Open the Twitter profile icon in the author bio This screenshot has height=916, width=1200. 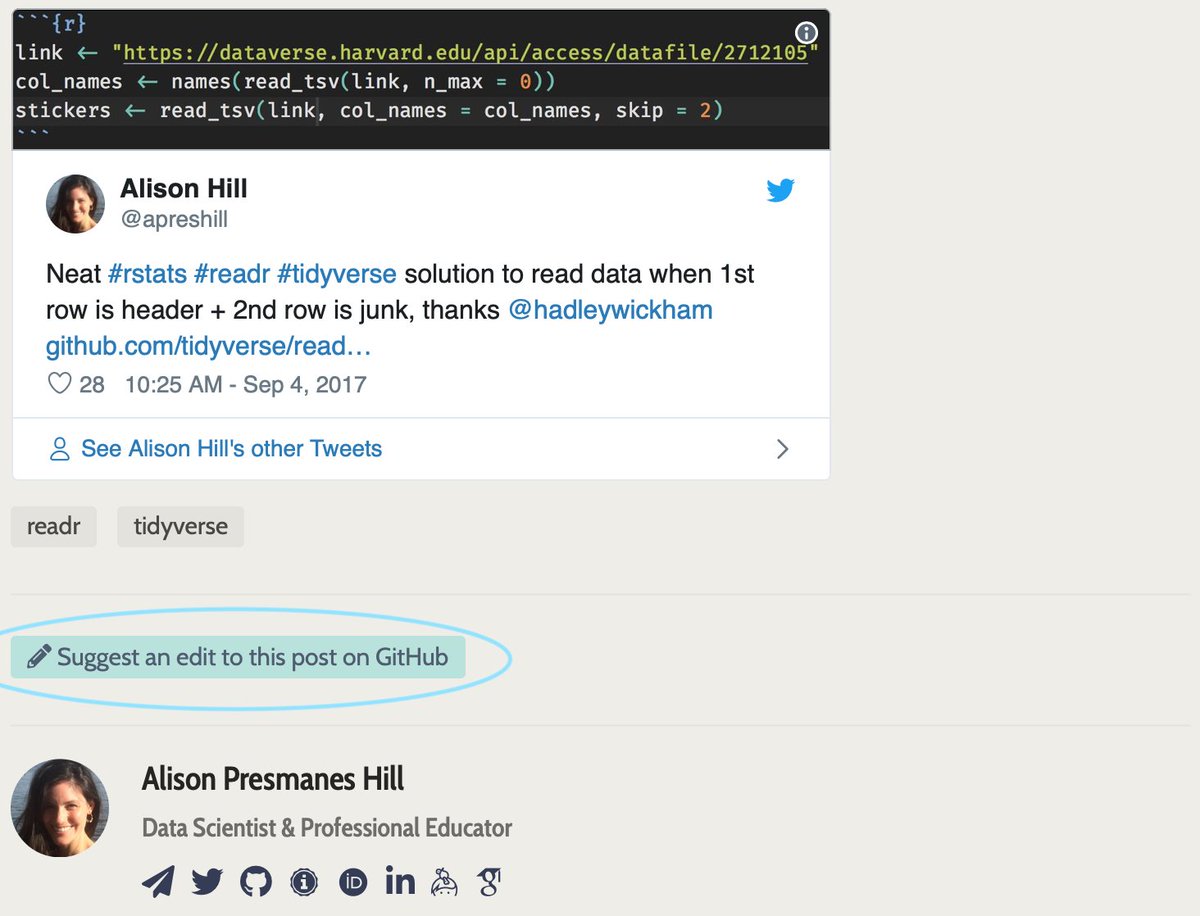click(x=207, y=881)
